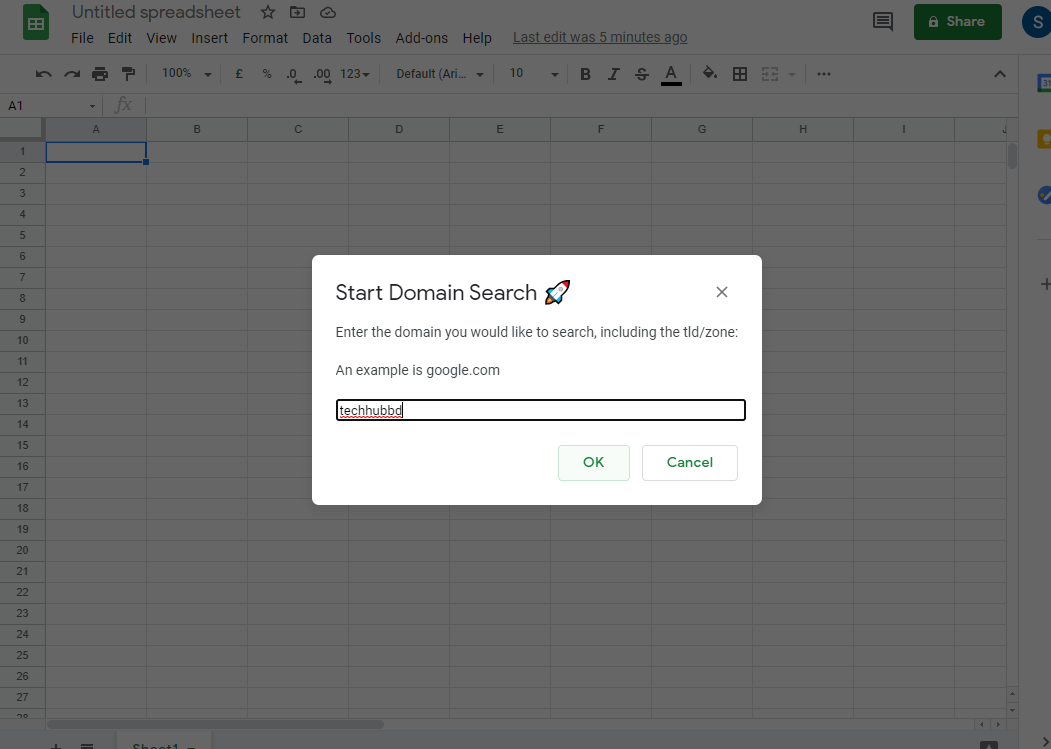Click the borders grid icon
Viewport: 1051px width, 749px height.
tap(740, 74)
